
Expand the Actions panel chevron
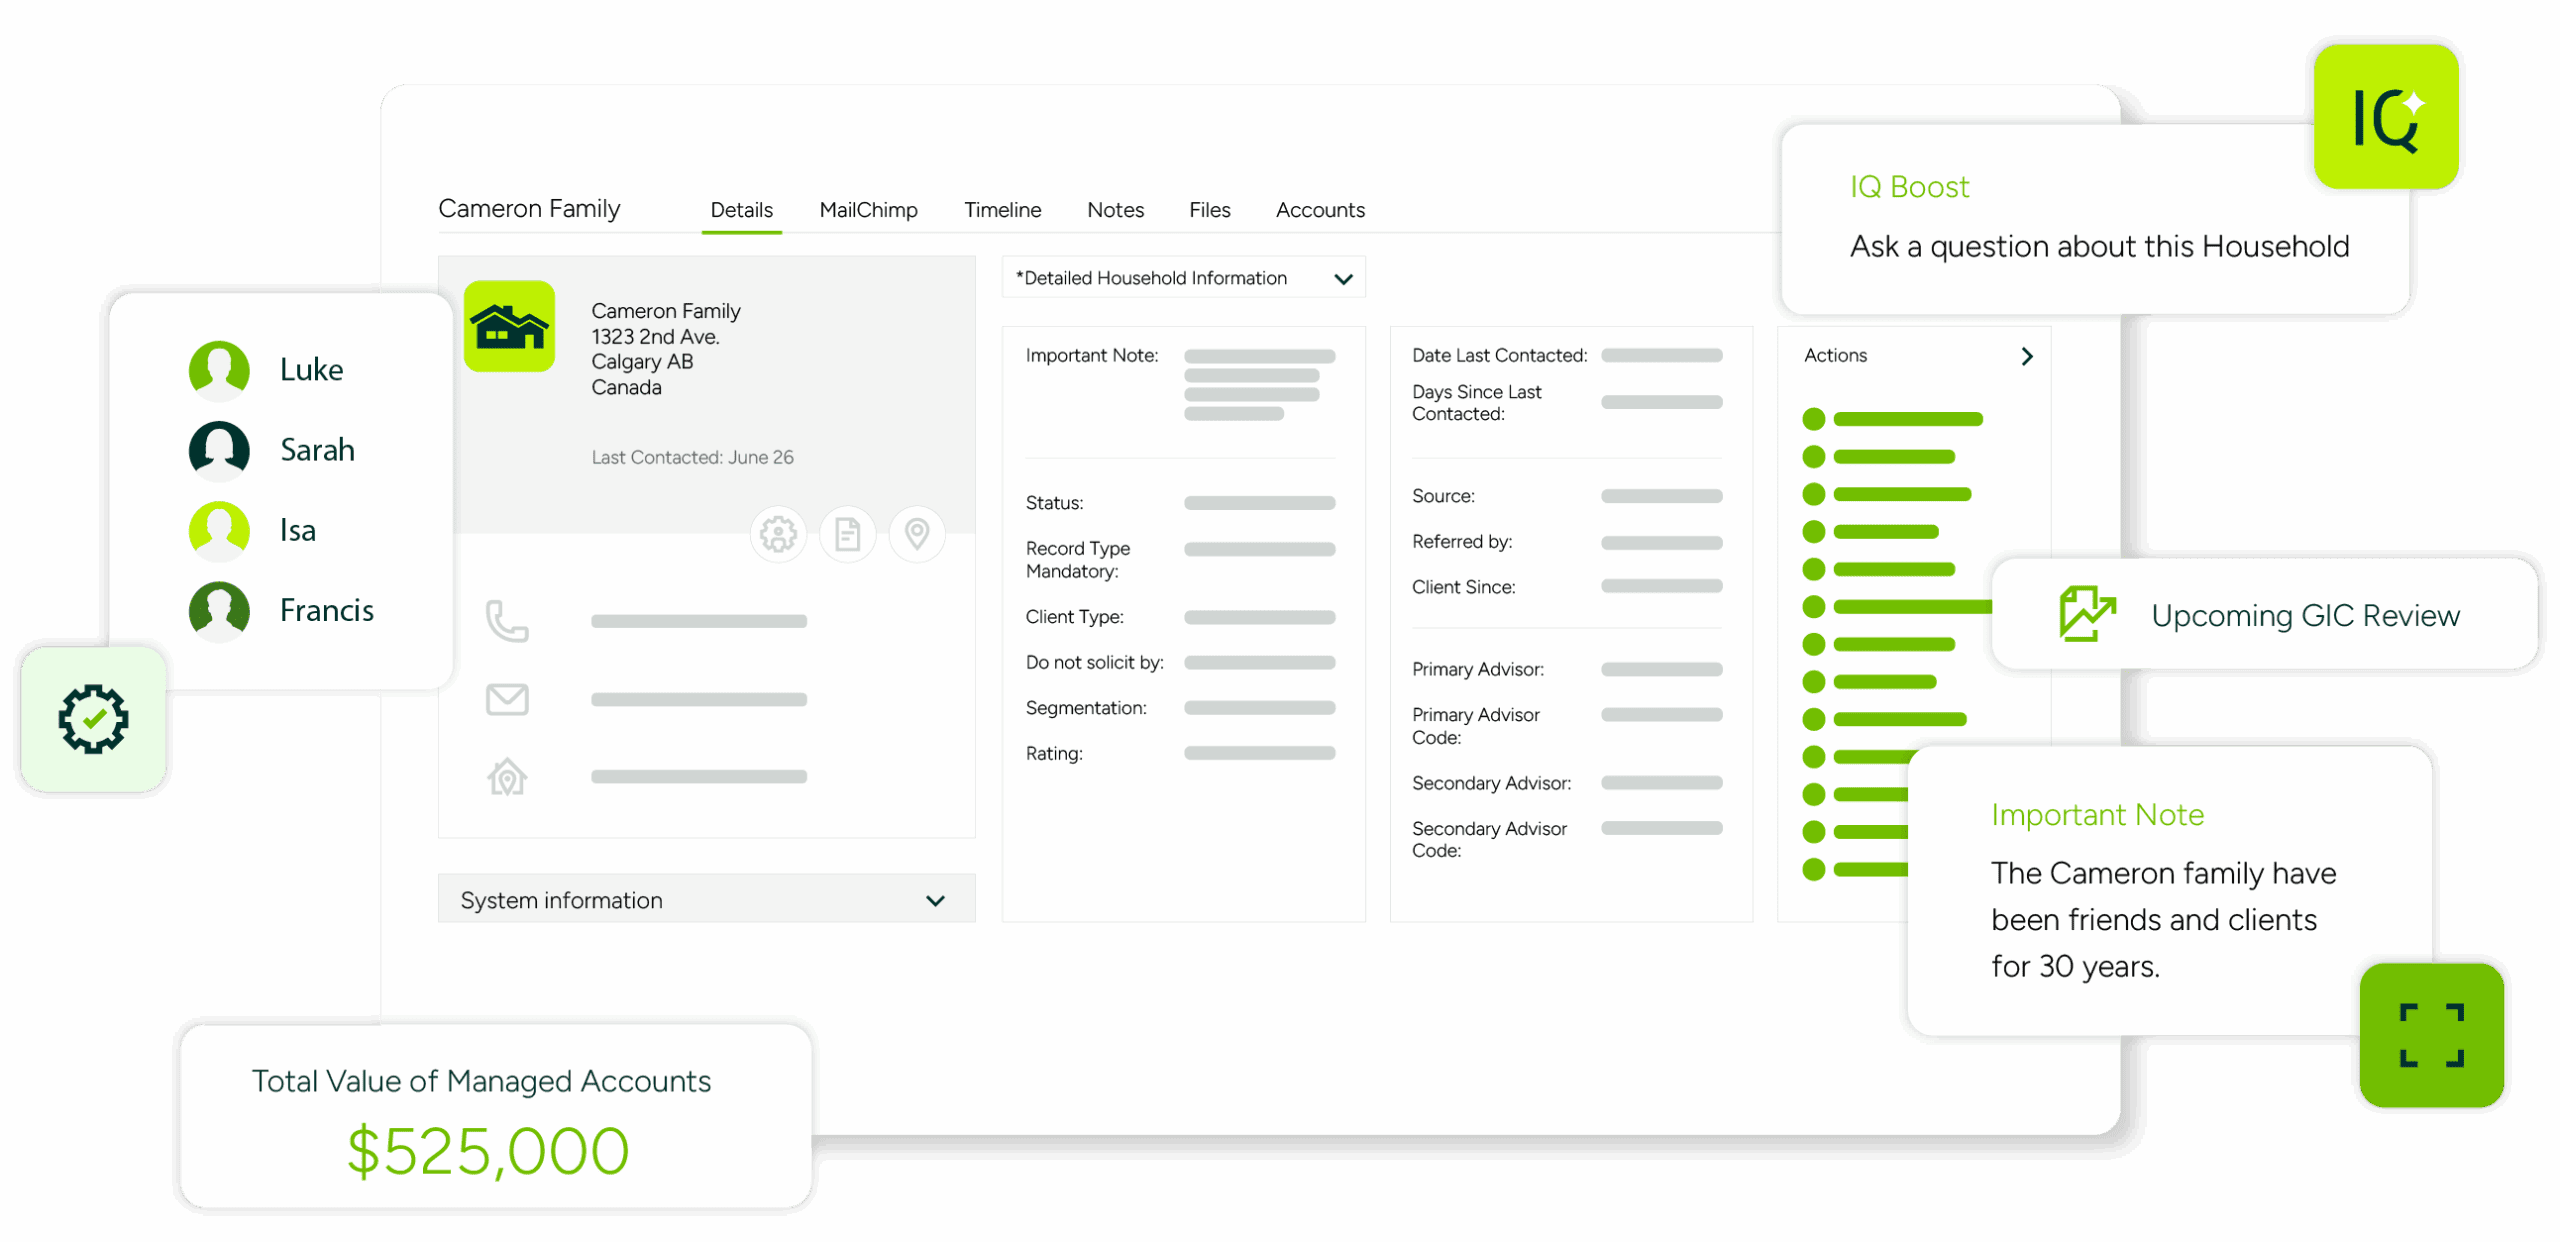[x=2027, y=356]
